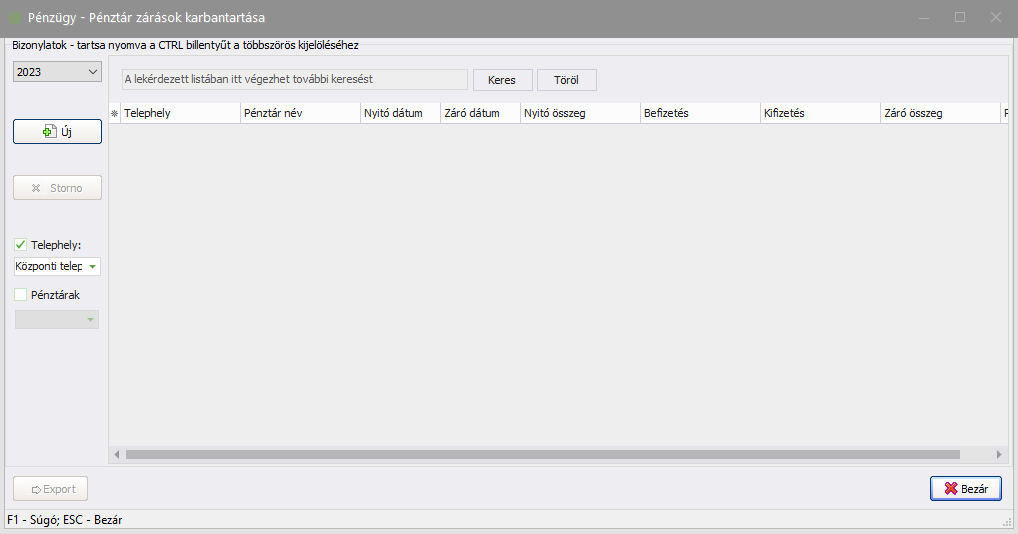Click the grid selector asterisk icon
1018x534 pixels.
pyautogui.click(x=114, y=114)
